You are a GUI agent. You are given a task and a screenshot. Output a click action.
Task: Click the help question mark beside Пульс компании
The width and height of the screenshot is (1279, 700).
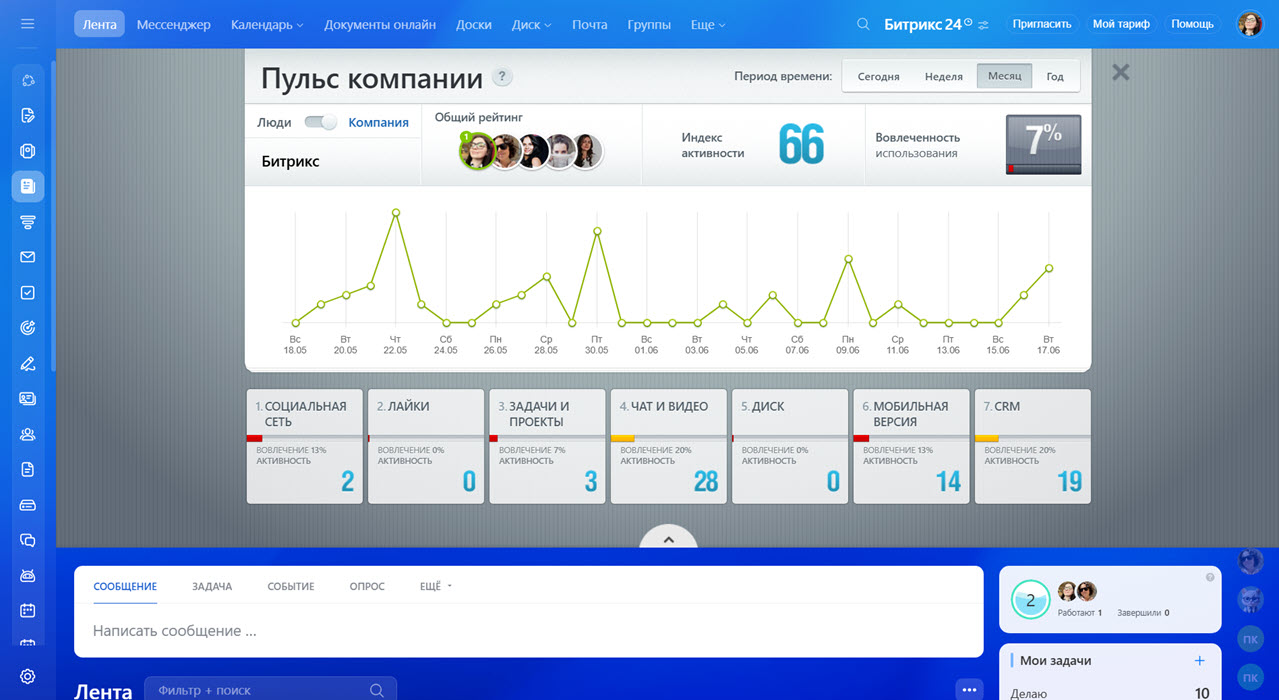[x=503, y=77]
